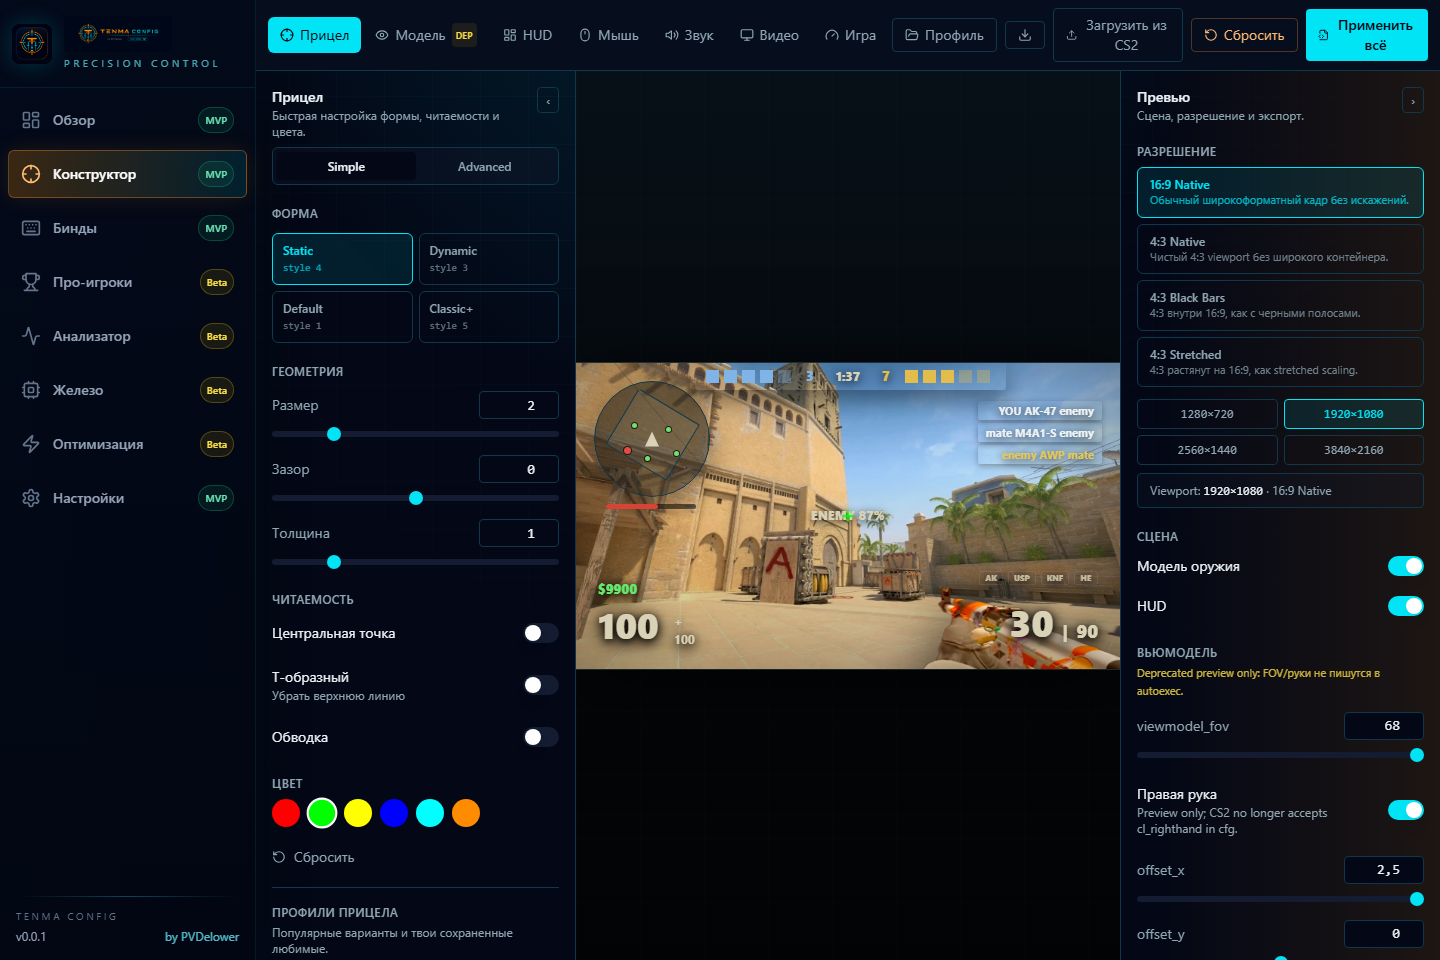1440x960 pixels.
Task: Click the Толщина slider handle
Action: pyautogui.click(x=334, y=562)
